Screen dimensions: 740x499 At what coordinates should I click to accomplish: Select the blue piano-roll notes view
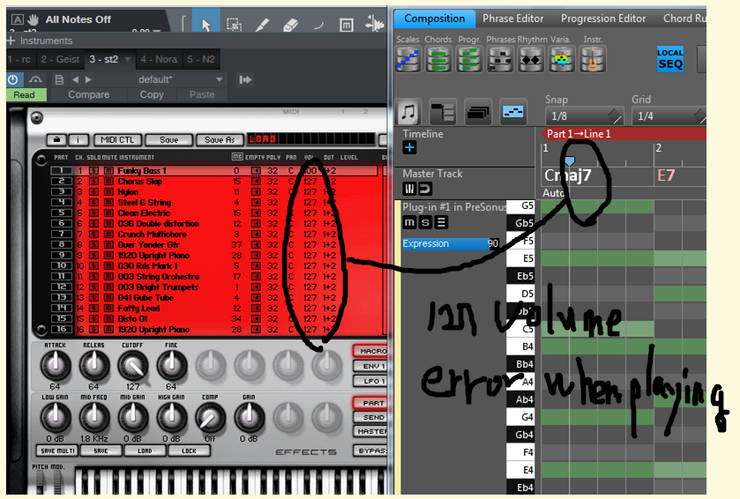coord(513,112)
